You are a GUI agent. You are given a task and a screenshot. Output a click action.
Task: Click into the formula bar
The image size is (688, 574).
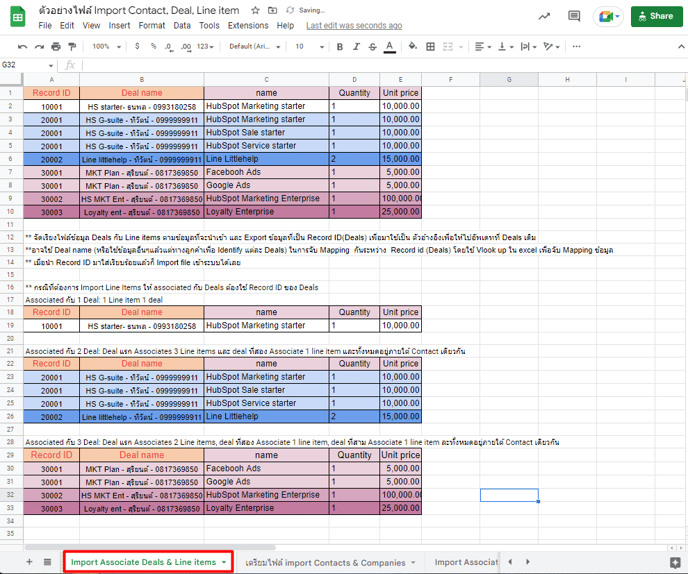point(382,65)
